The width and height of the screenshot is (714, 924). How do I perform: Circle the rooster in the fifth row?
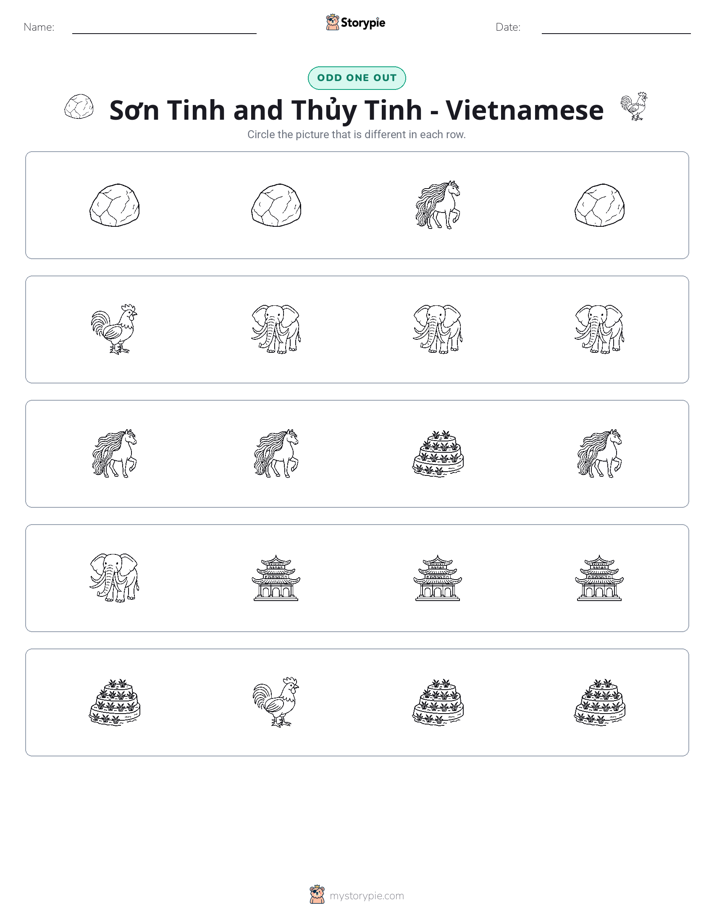pos(276,702)
